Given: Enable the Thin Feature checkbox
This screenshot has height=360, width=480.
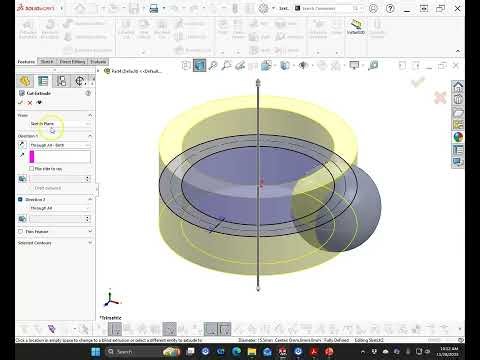Looking at the screenshot, I should [20, 231].
